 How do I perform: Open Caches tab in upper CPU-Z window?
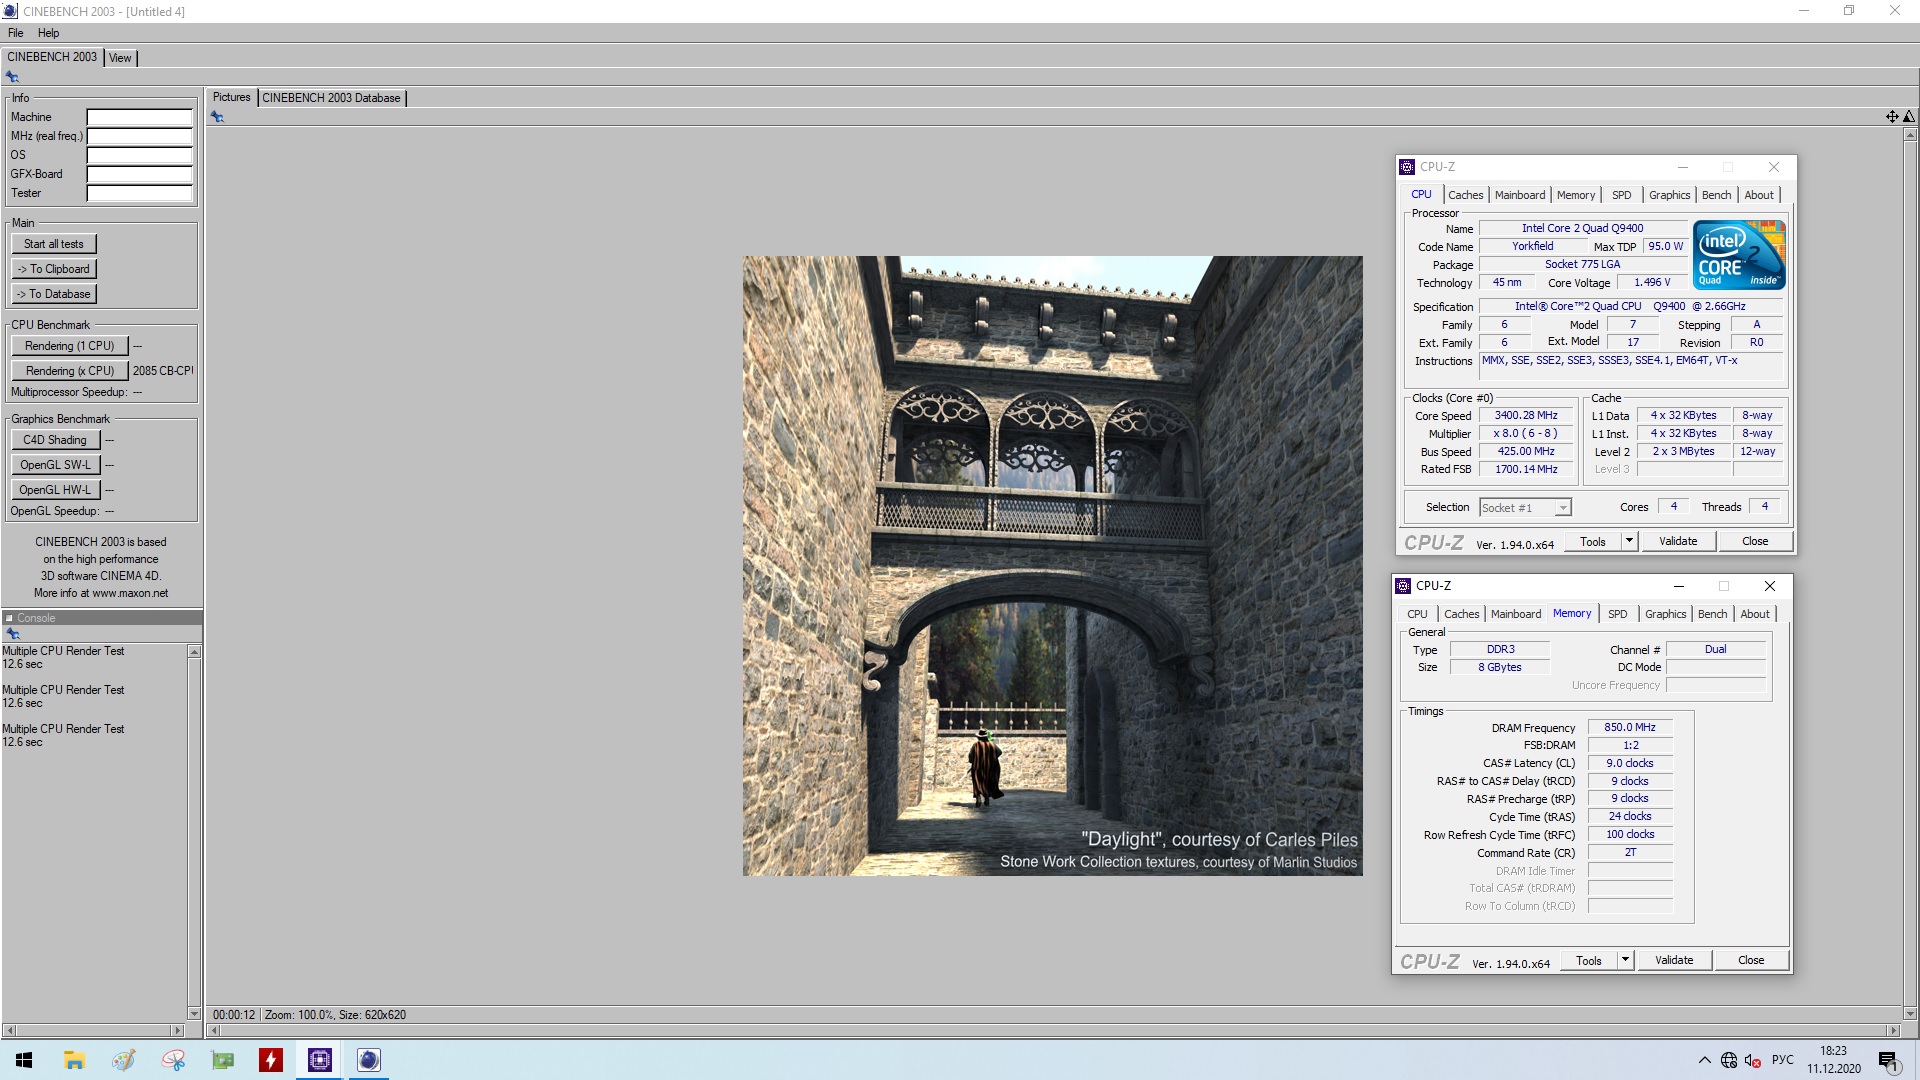click(x=1465, y=195)
